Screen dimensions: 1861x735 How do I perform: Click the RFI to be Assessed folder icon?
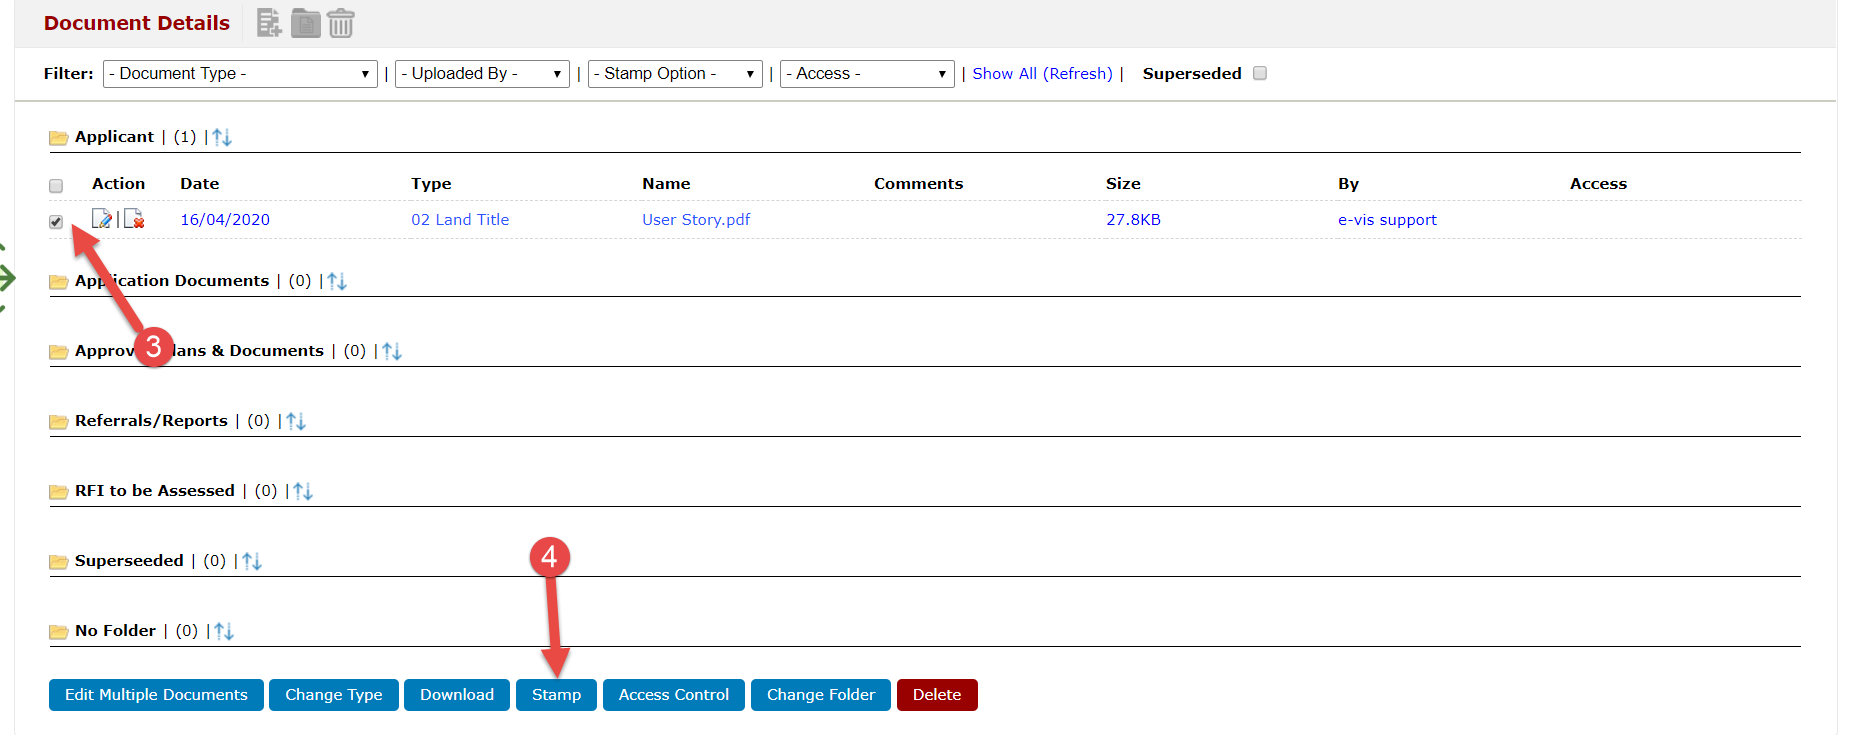pyautogui.click(x=59, y=492)
